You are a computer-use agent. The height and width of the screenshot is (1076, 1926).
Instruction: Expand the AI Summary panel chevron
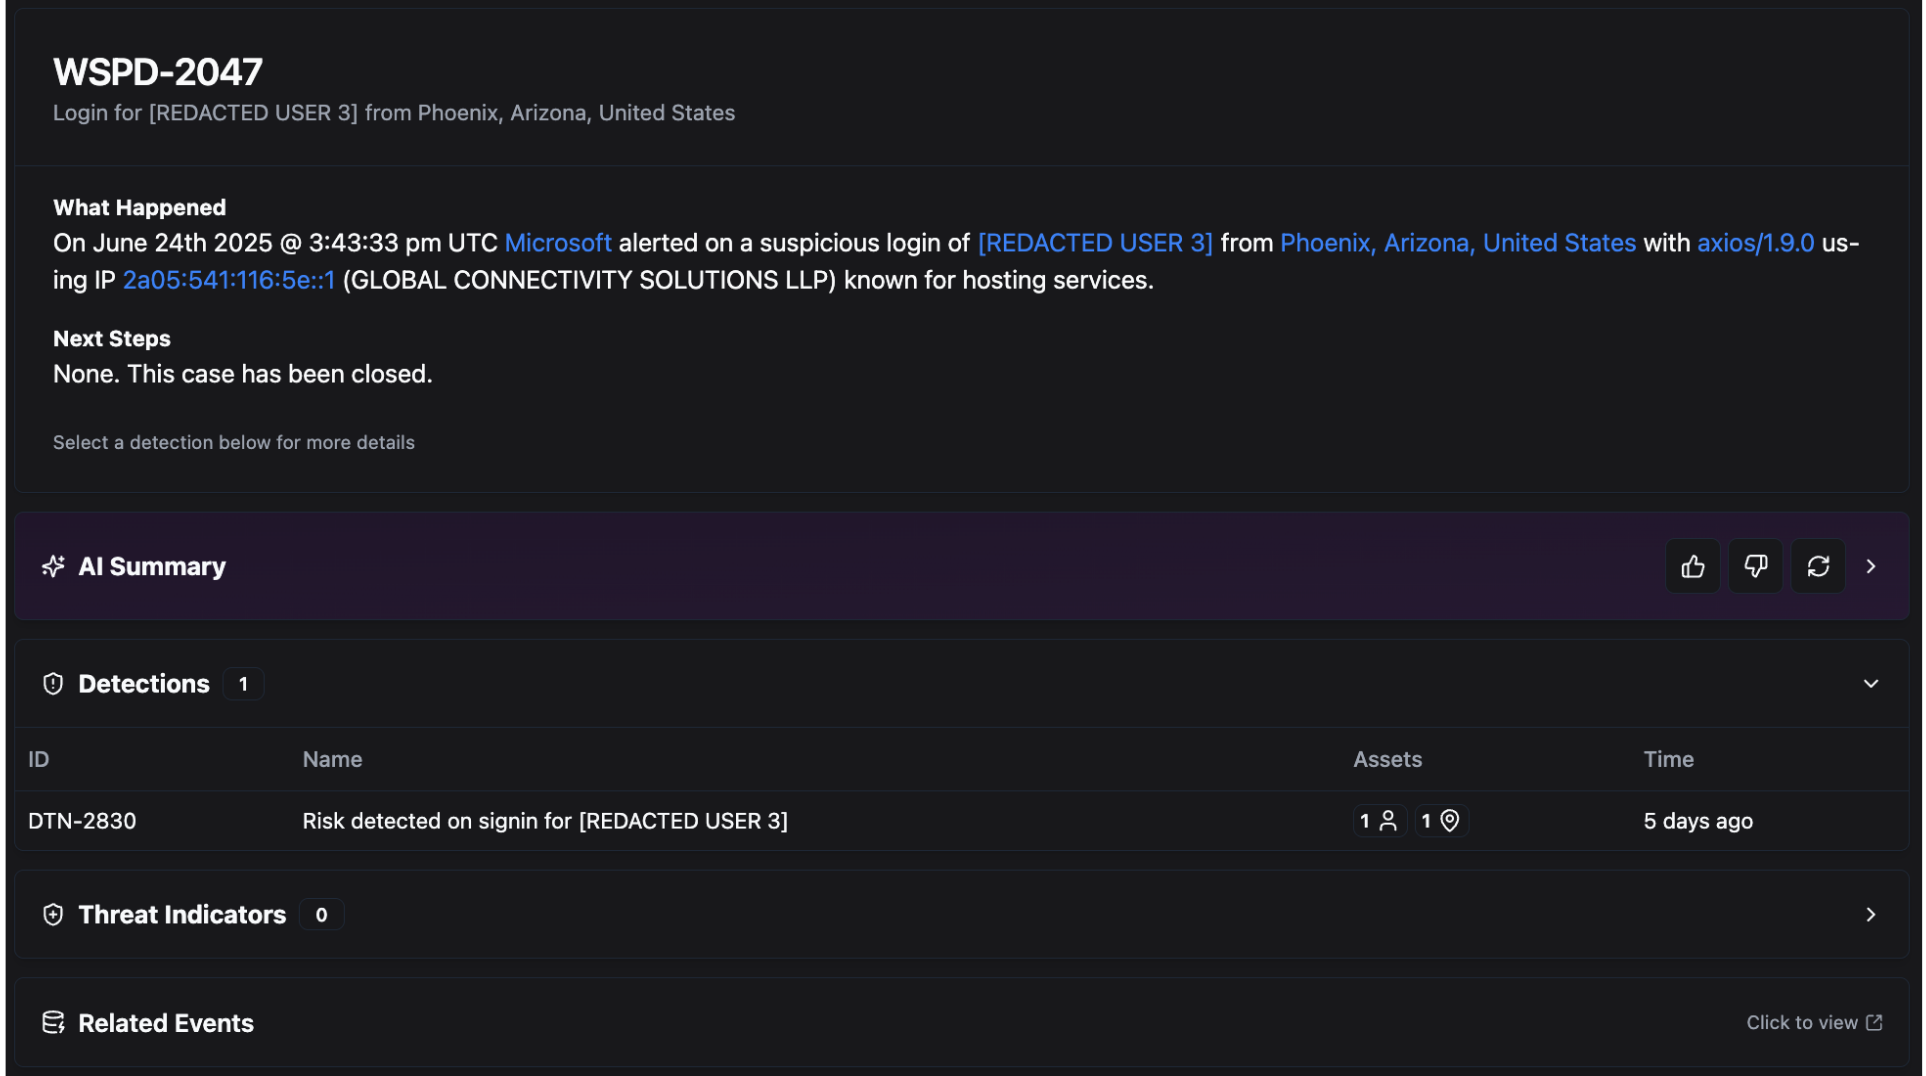1870,567
